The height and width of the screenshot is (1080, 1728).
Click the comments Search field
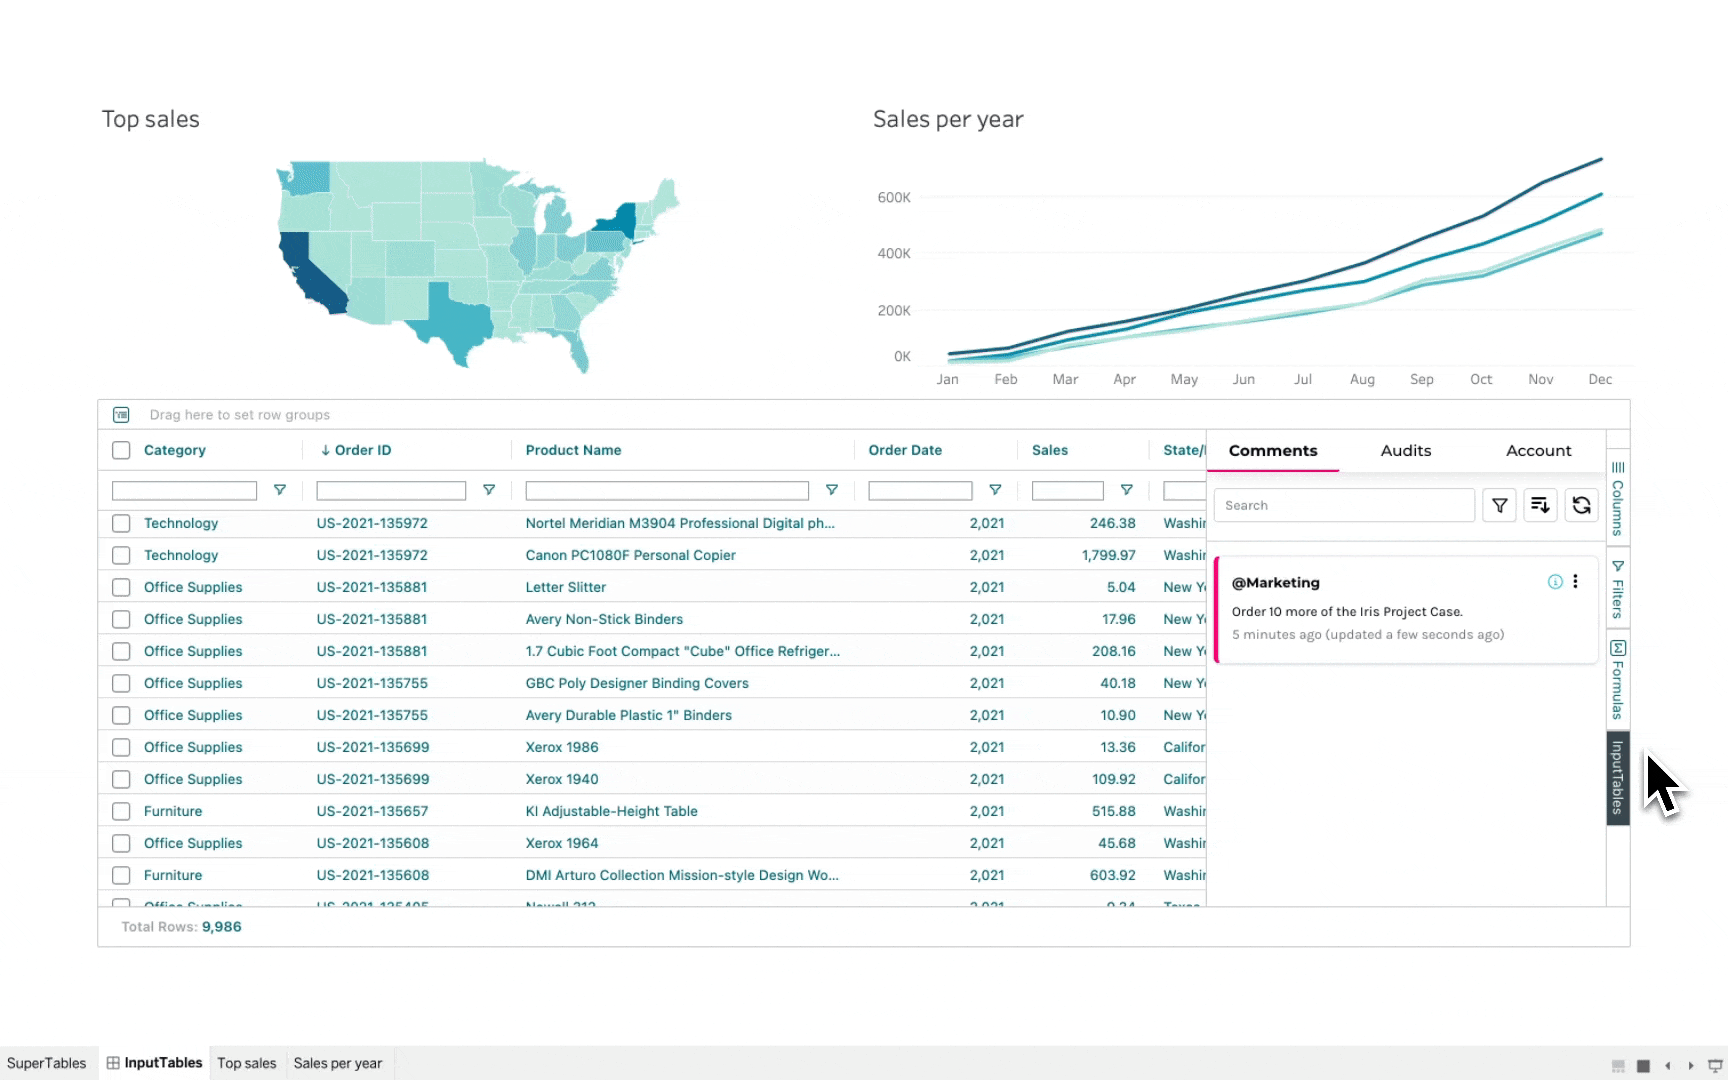tap(1343, 506)
